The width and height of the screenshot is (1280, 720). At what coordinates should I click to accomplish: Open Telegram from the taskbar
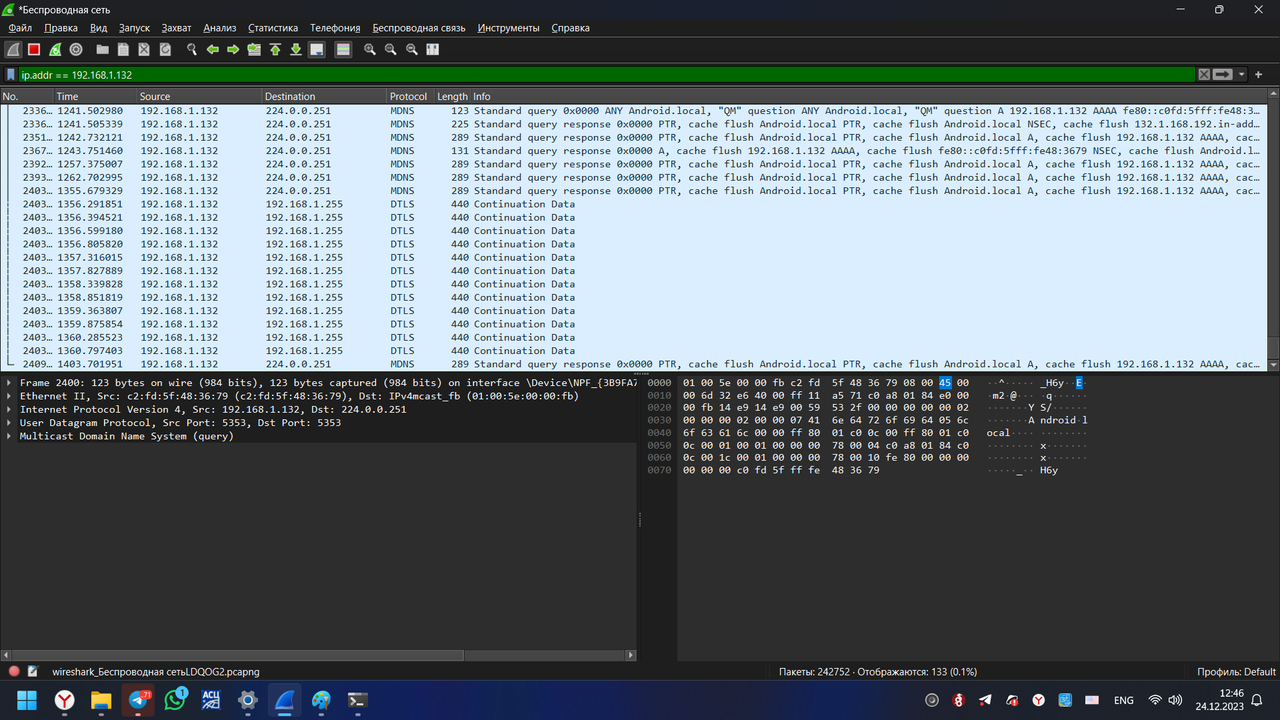click(137, 700)
